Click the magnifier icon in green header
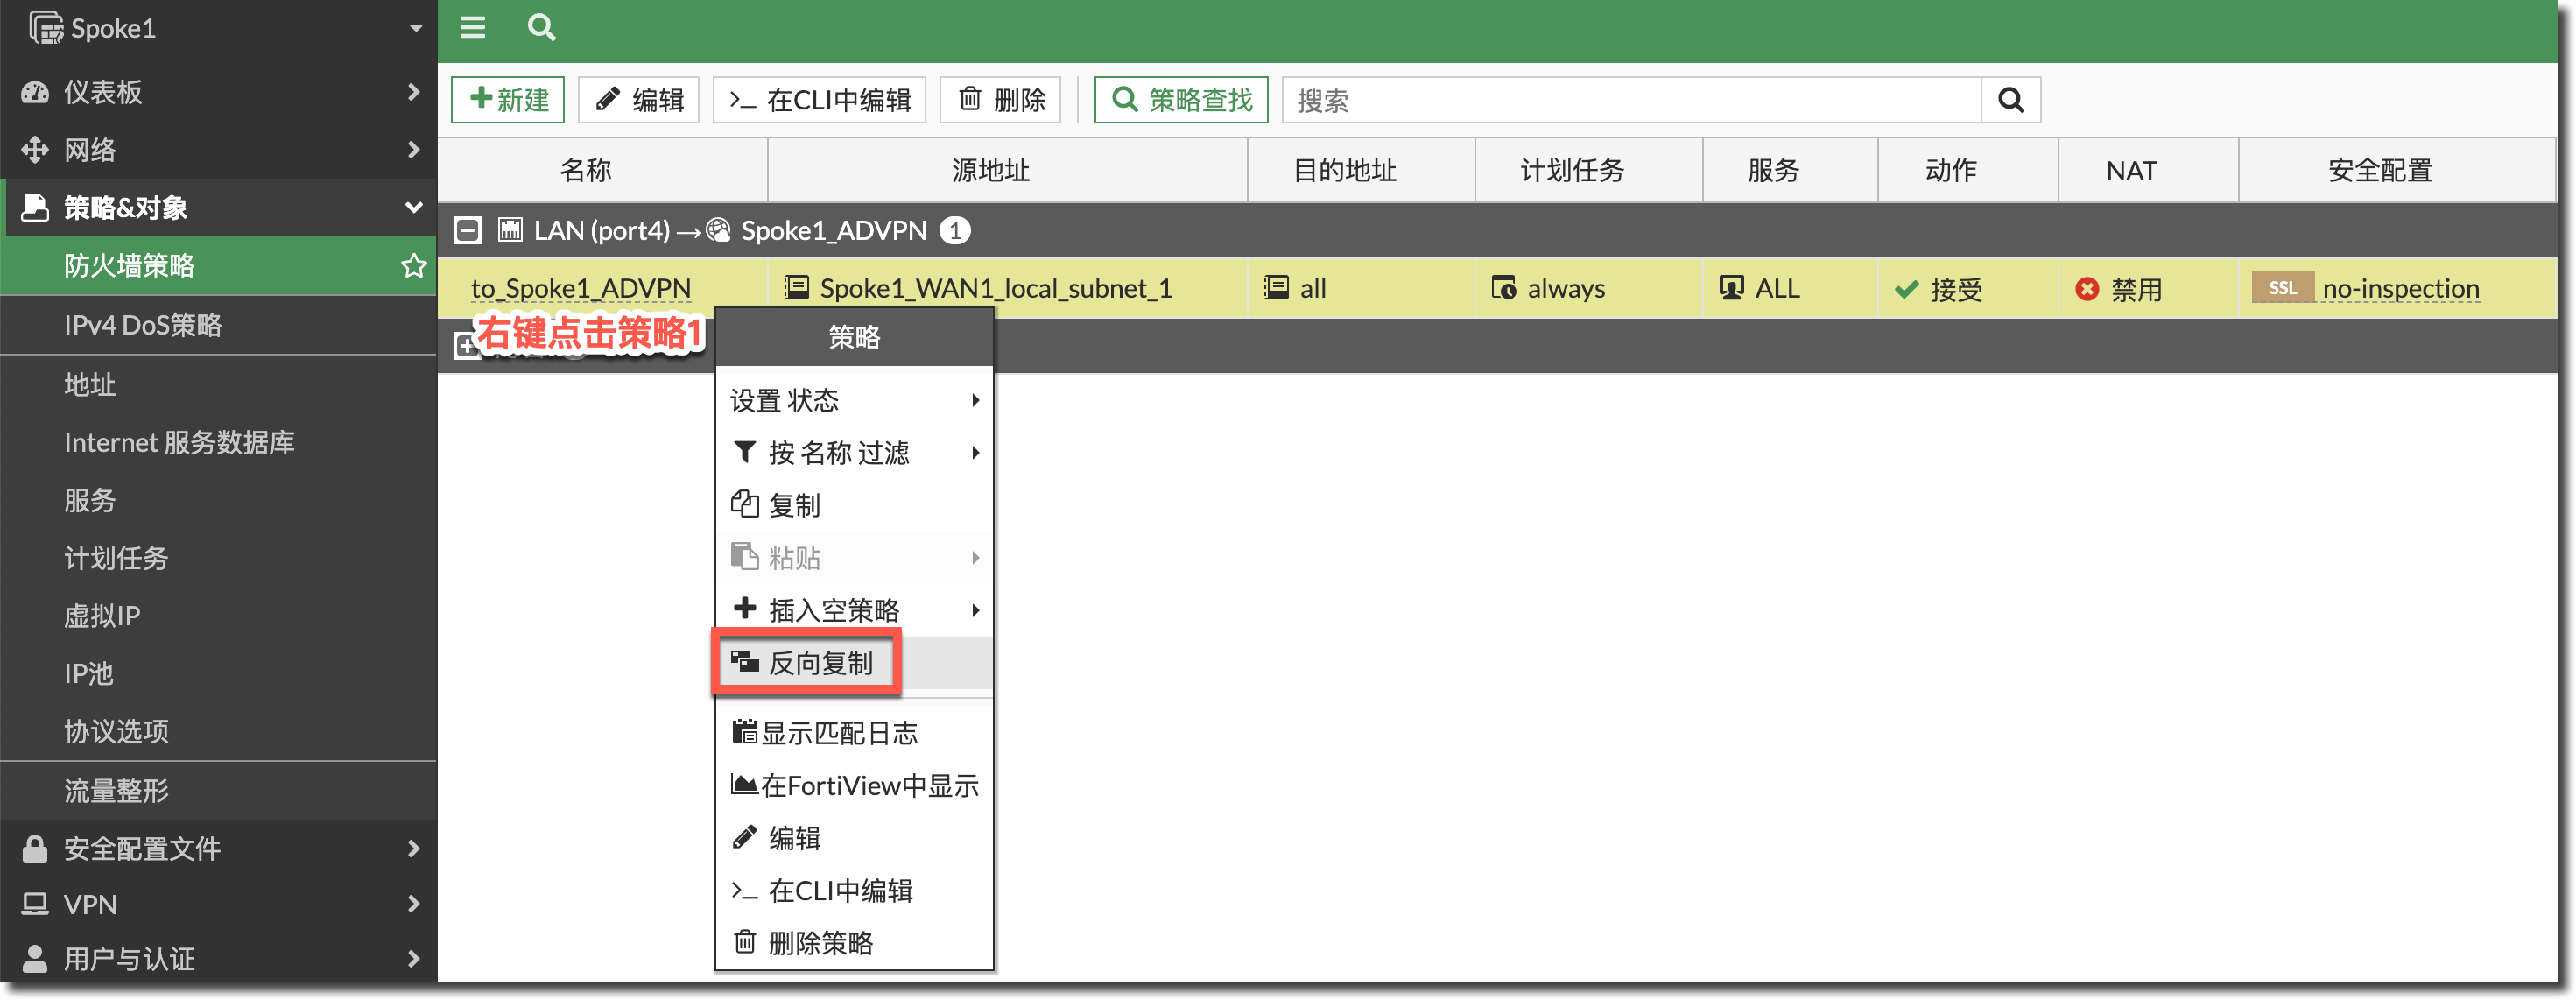The image size is (2576, 1000). click(x=541, y=28)
